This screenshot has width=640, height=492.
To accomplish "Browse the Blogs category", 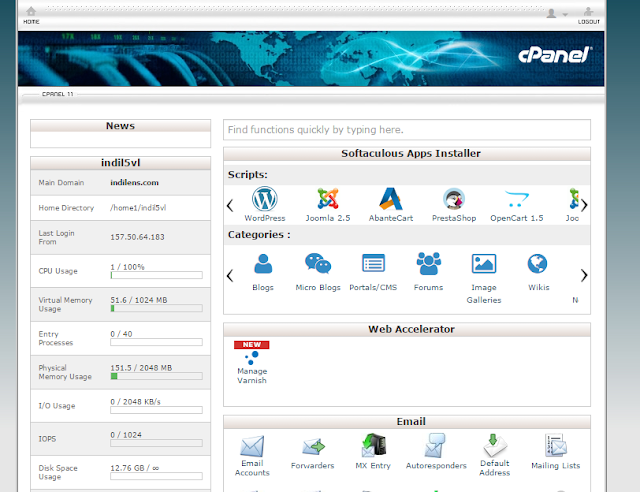I will [x=263, y=272].
